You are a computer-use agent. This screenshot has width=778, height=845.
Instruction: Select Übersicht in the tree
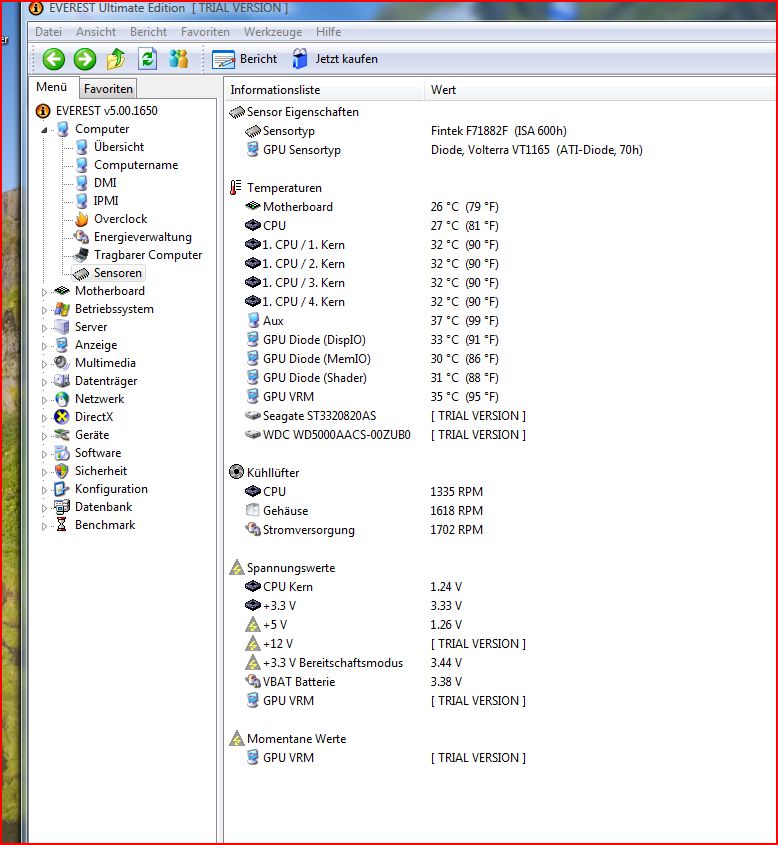(119, 147)
